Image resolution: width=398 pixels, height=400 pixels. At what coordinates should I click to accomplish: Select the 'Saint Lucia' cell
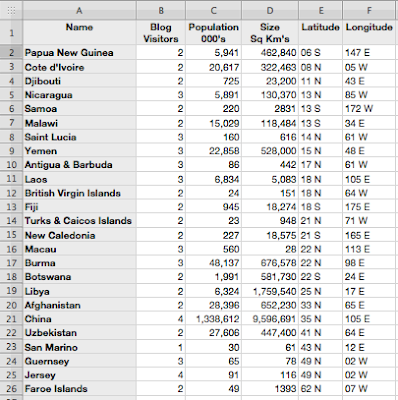coord(79,137)
